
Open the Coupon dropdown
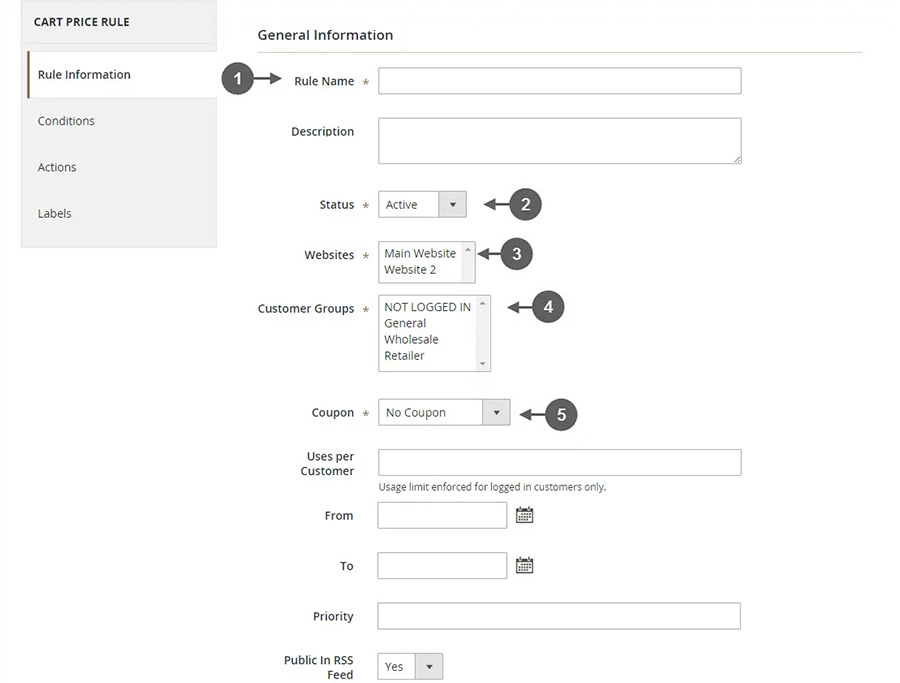pyautogui.click(x=444, y=413)
